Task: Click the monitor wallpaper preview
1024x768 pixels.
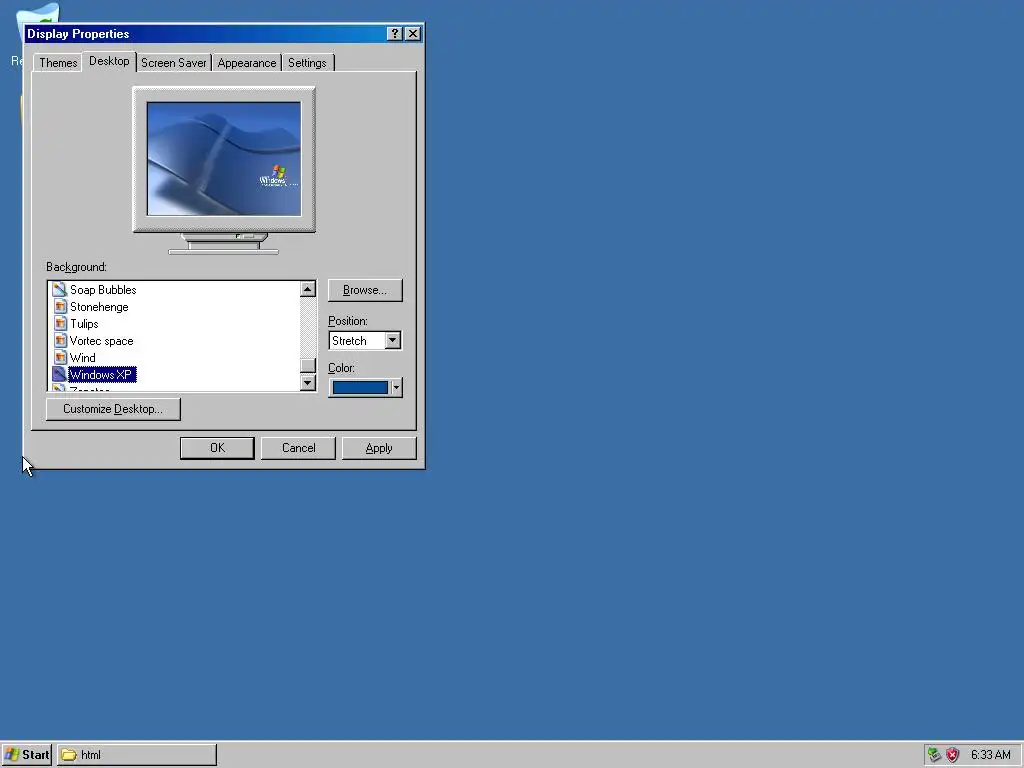Action: pyautogui.click(x=224, y=159)
